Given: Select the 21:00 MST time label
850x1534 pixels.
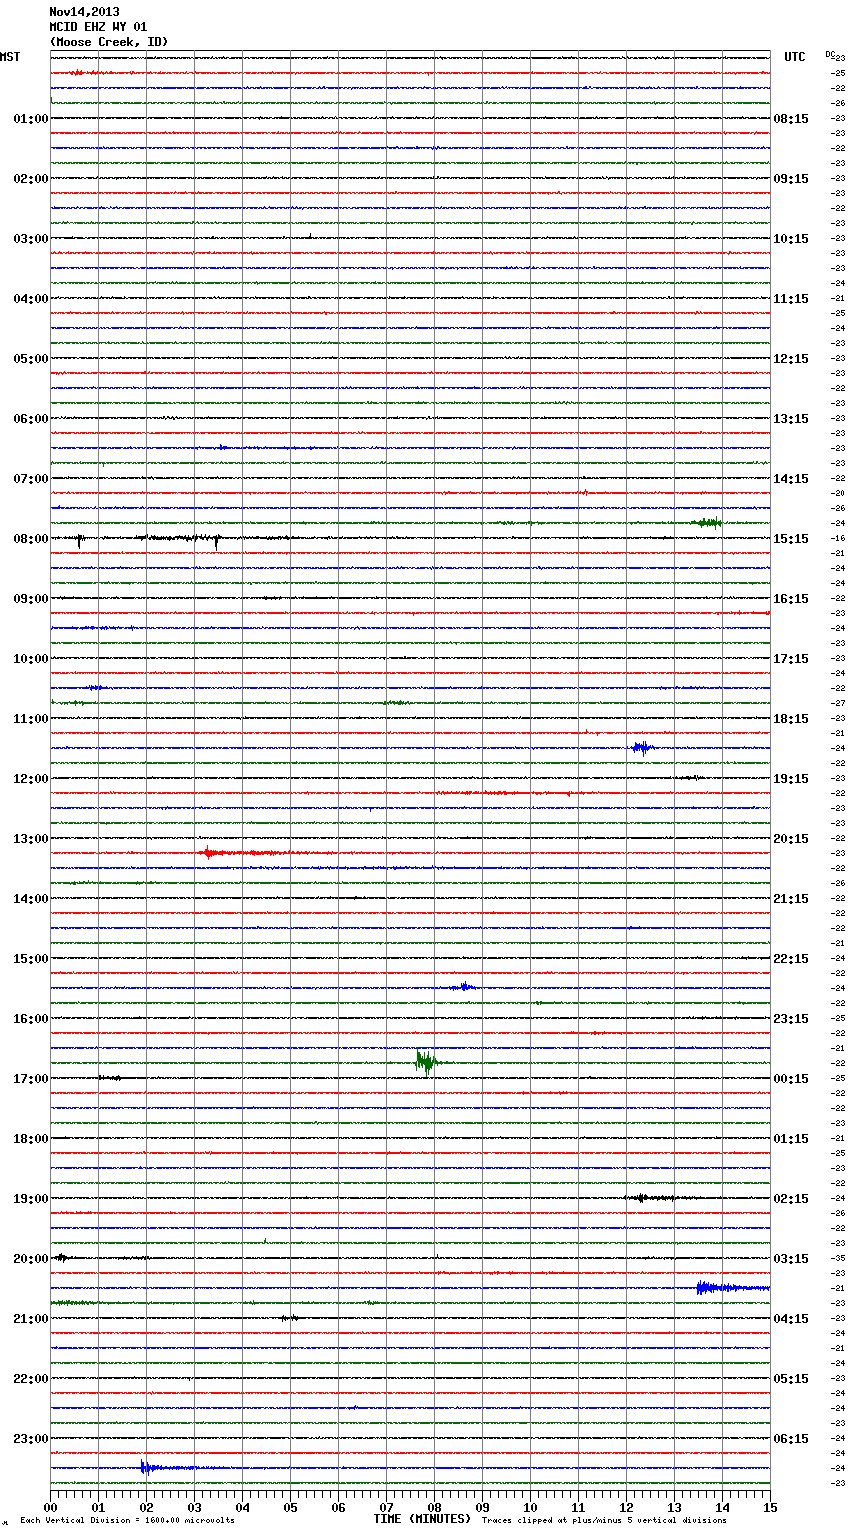Looking at the screenshot, I should [x=30, y=1319].
